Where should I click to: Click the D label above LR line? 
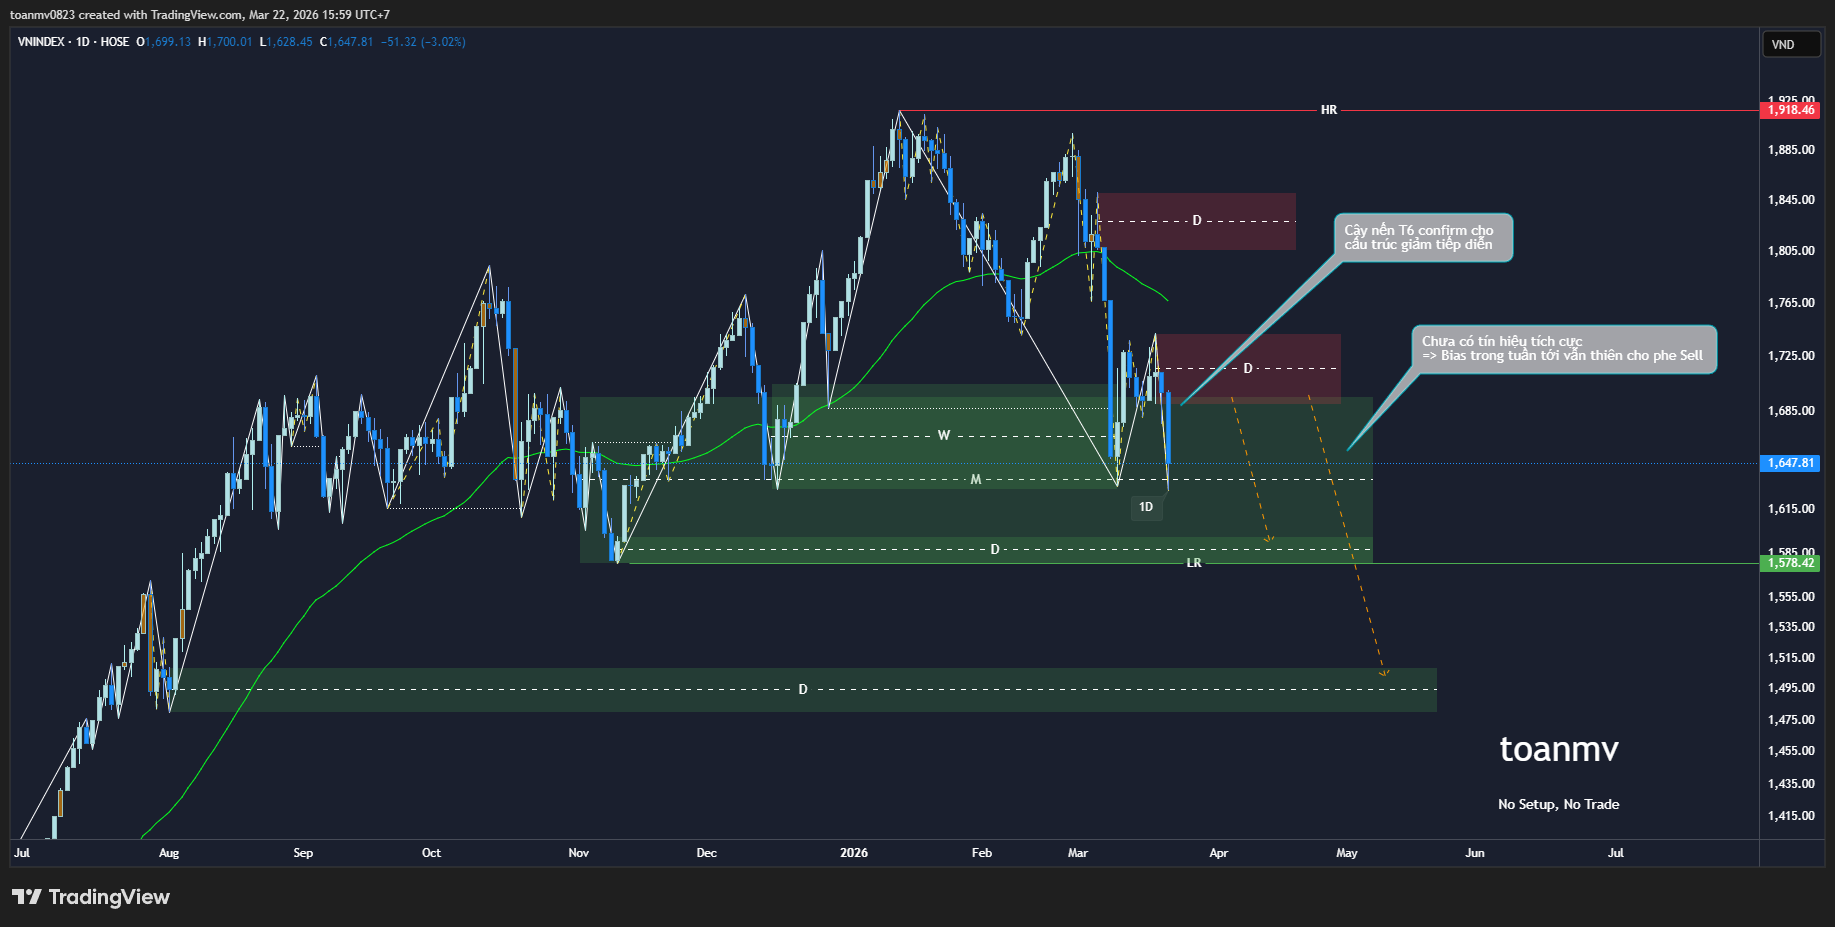point(994,549)
